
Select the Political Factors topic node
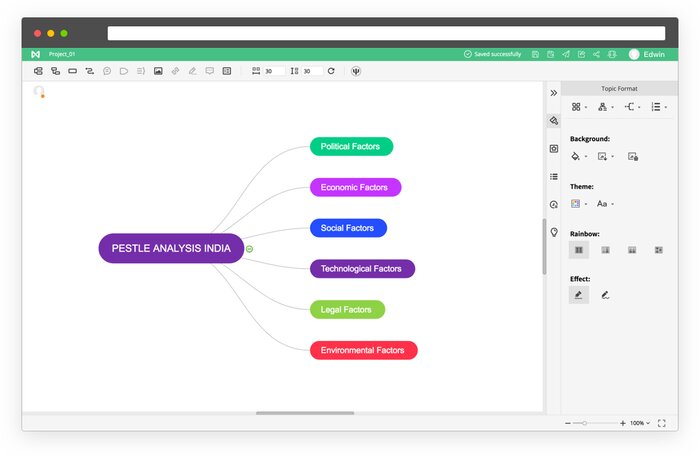pos(351,146)
